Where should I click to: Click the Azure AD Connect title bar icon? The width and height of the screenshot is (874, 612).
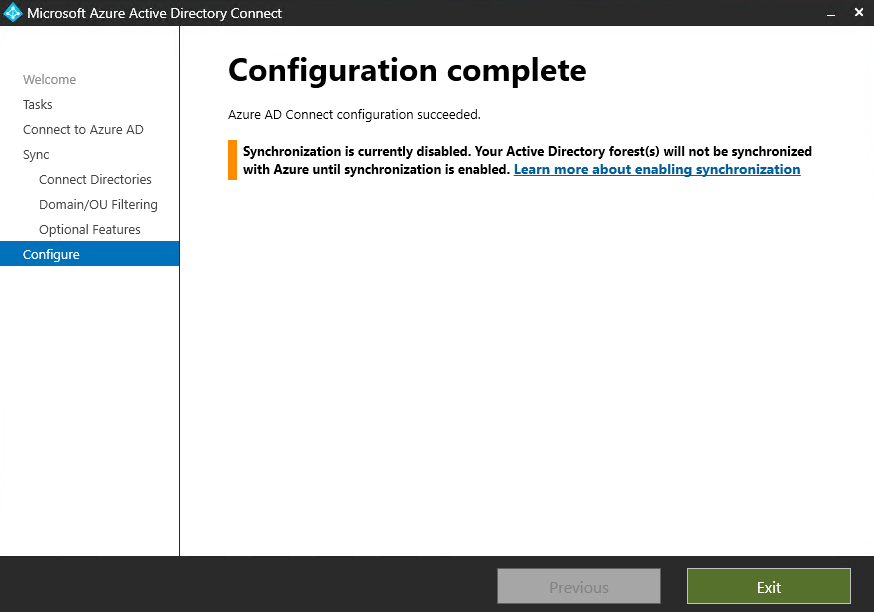13,13
